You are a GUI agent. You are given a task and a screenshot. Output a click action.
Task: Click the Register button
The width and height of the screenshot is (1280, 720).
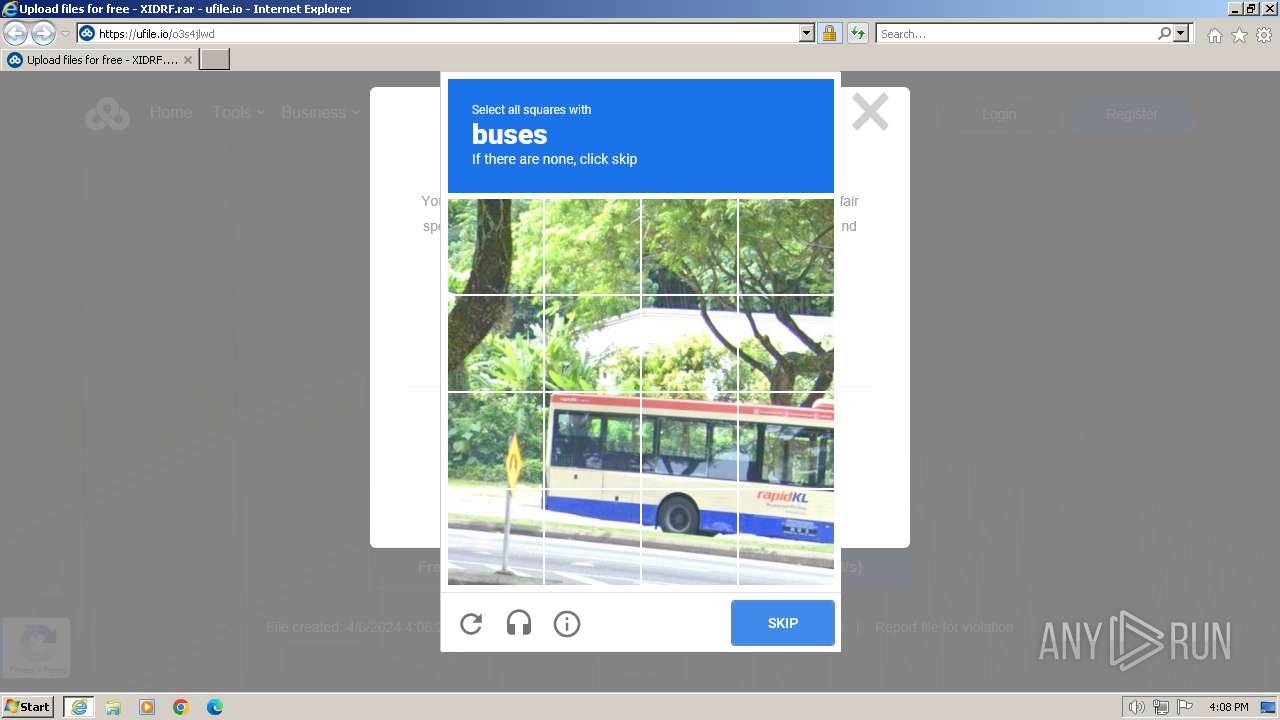pos(1132,114)
